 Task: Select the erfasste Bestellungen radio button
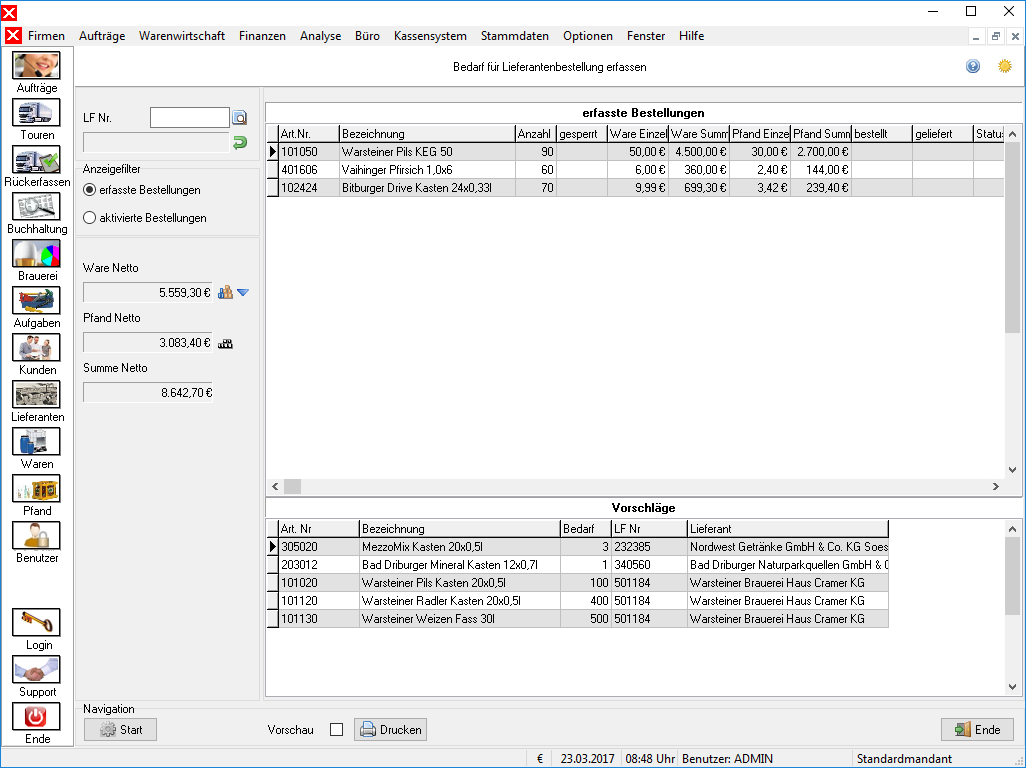click(x=90, y=190)
